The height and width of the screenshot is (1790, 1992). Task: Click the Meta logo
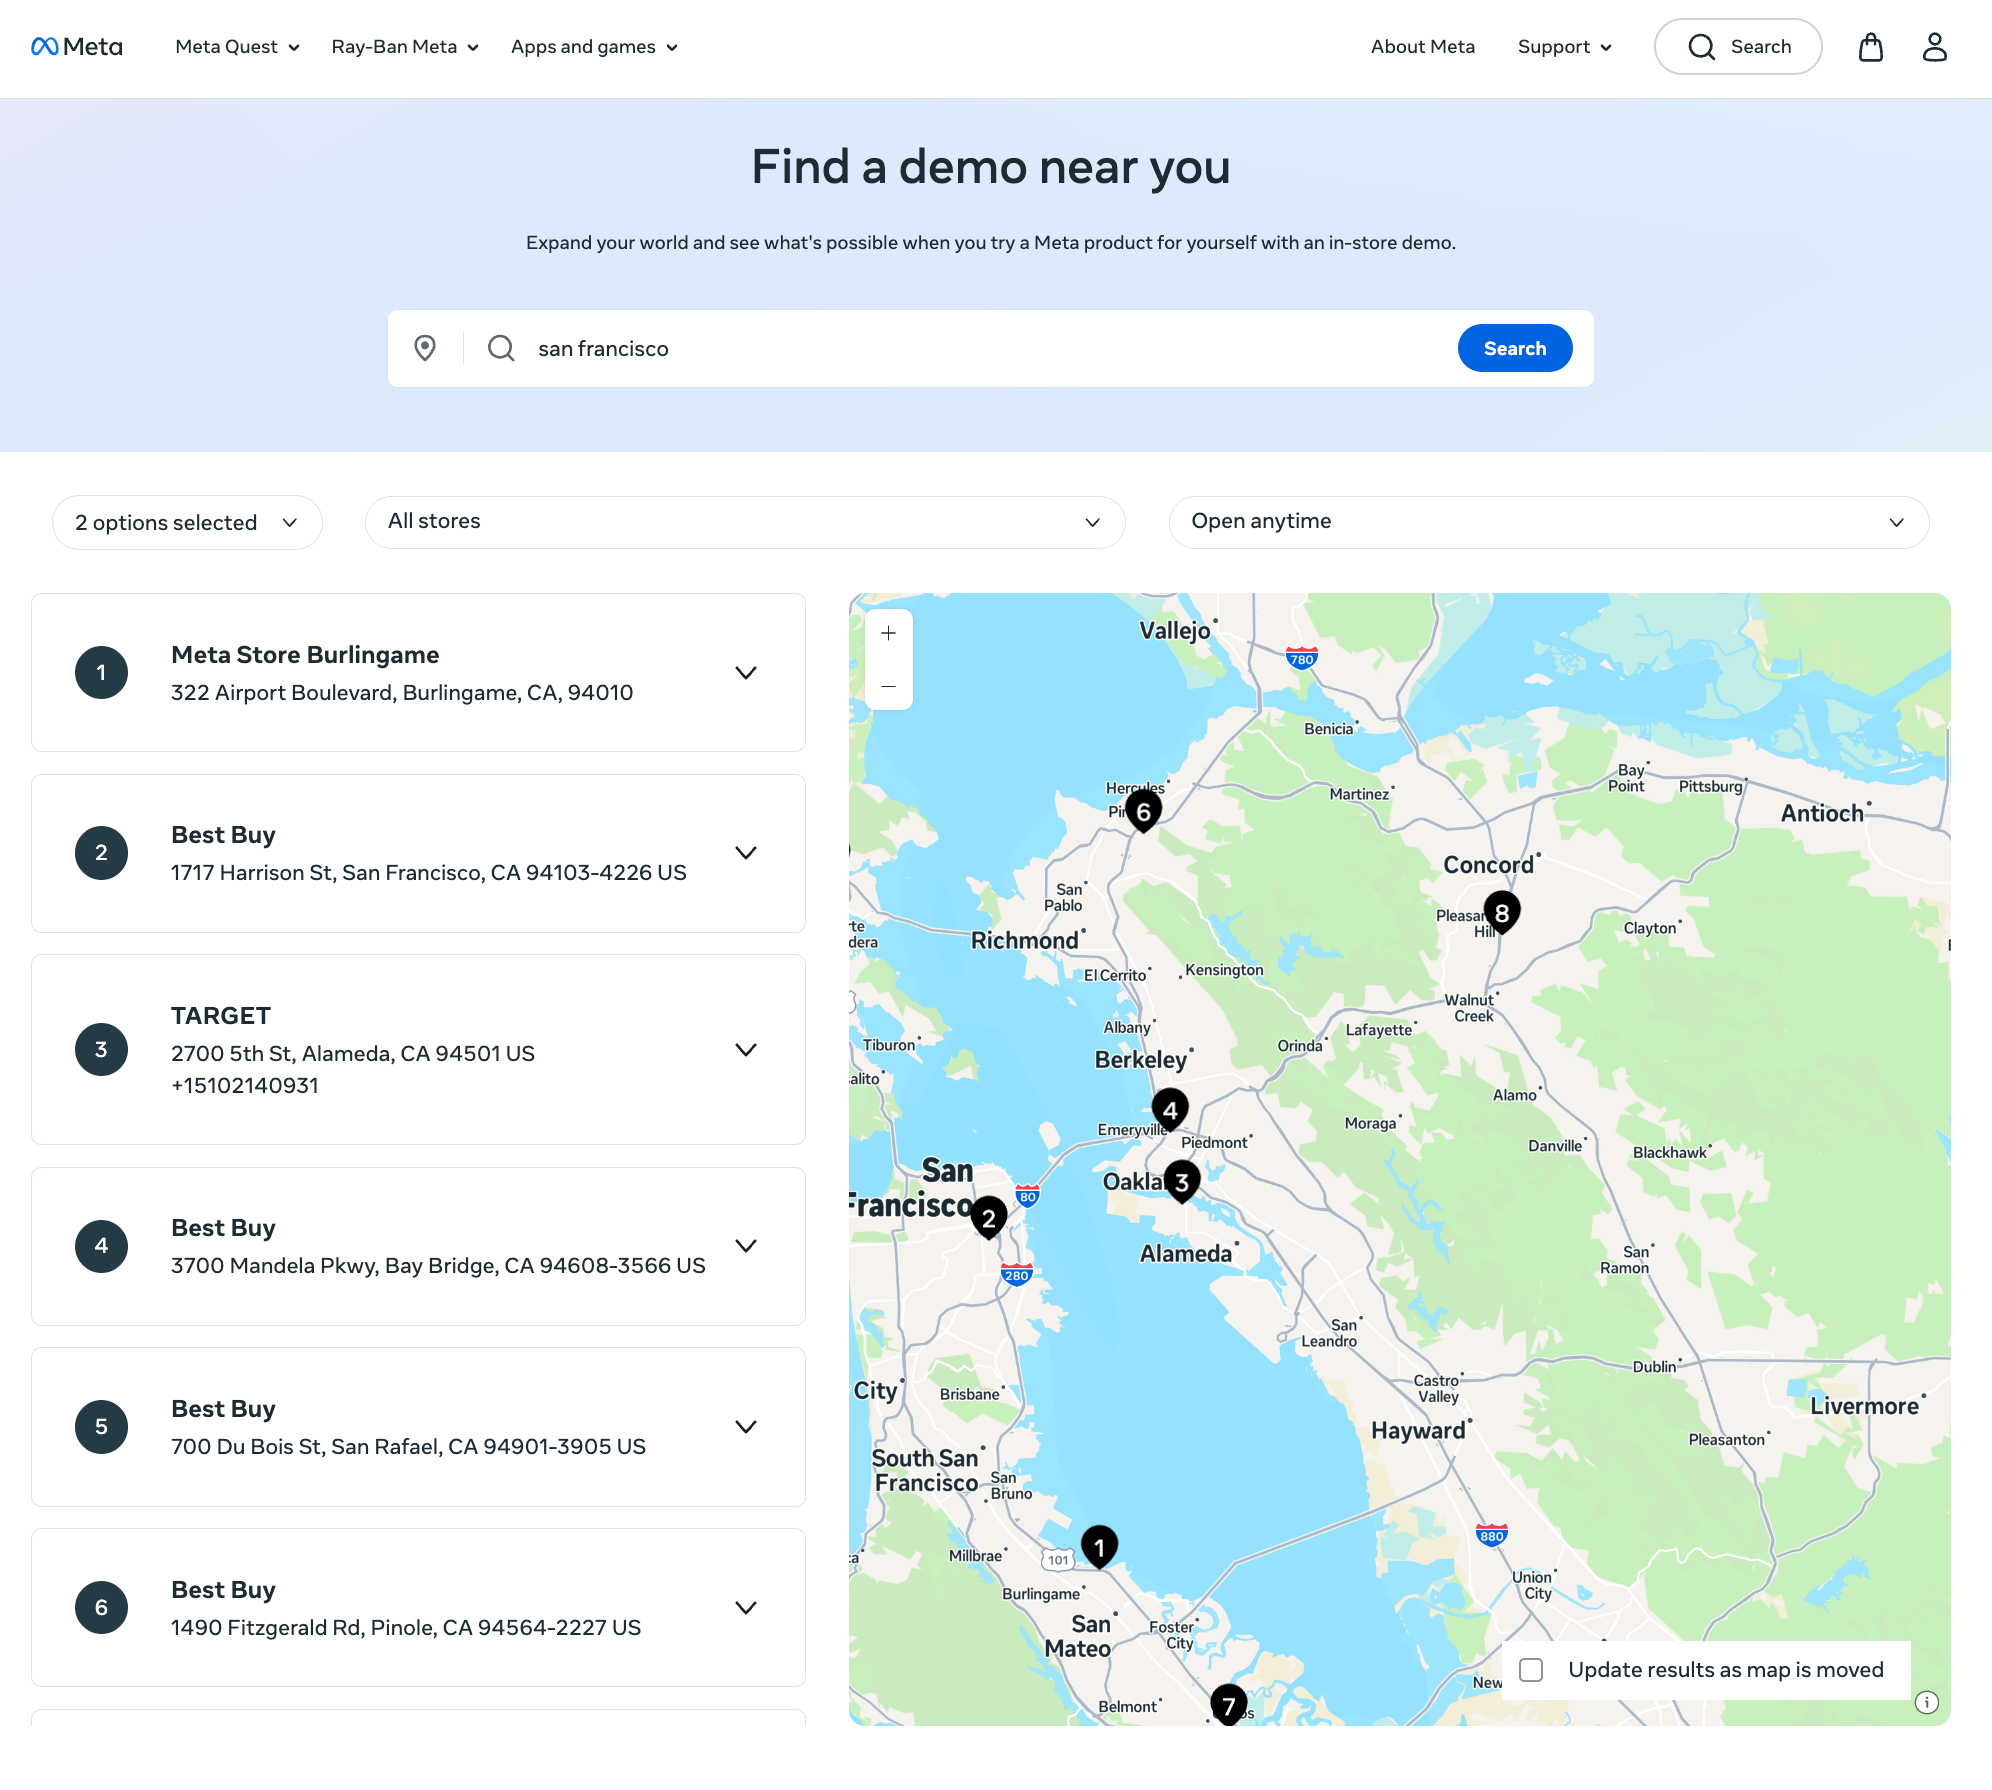[77, 46]
